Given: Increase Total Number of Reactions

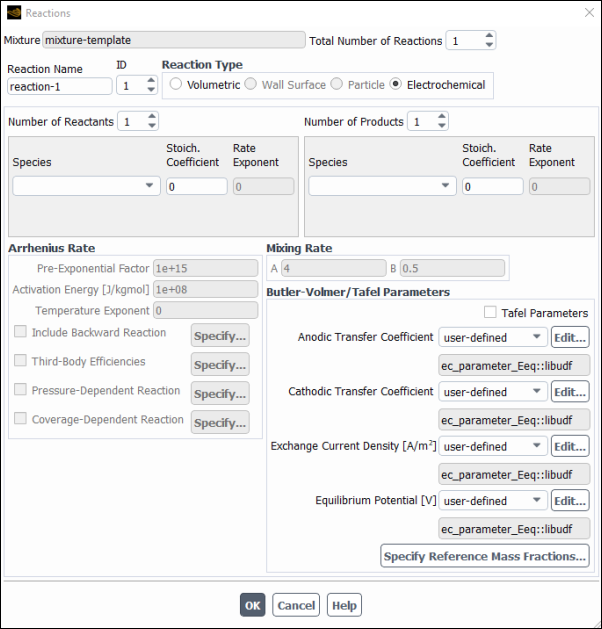Looking at the screenshot, I should [x=489, y=35].
